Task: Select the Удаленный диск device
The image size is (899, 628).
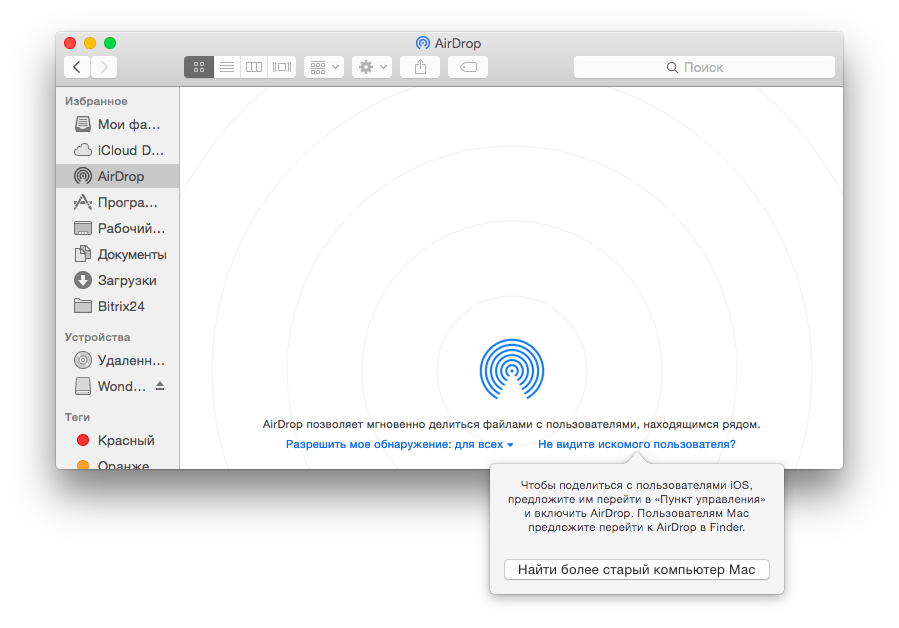Action: [118, 360]
